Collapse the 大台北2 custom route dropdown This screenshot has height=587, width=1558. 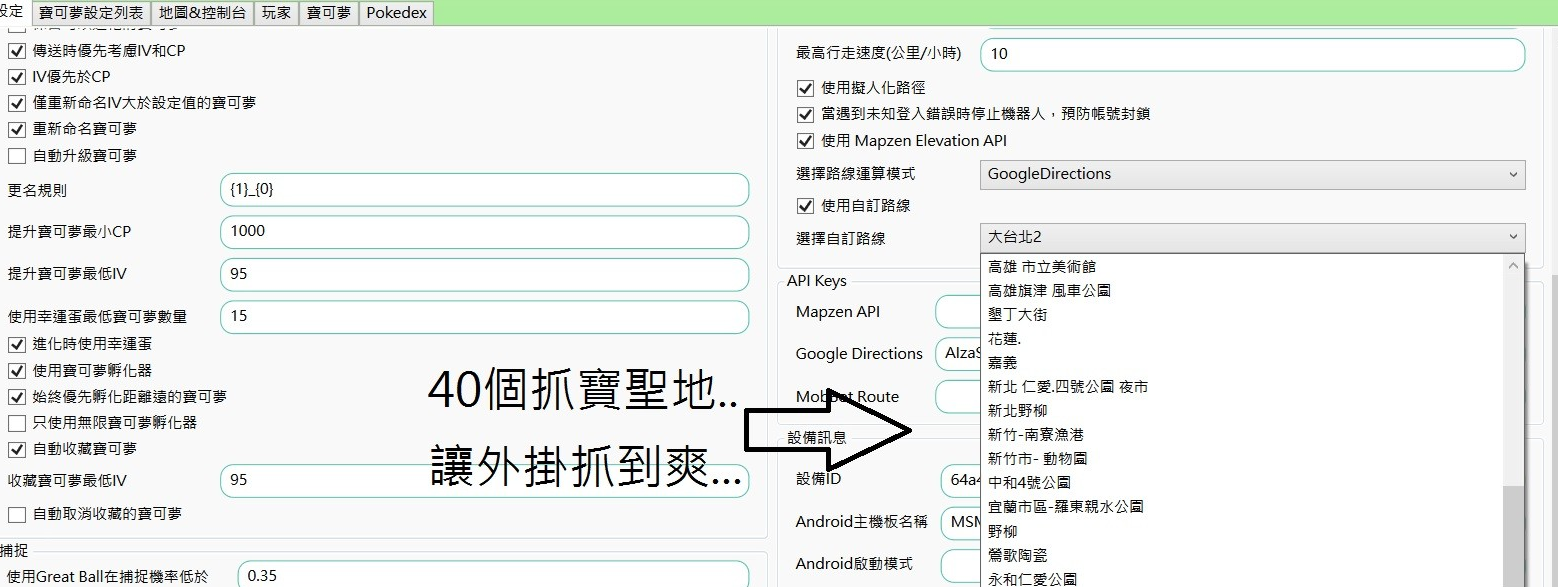click(1252, 238)
